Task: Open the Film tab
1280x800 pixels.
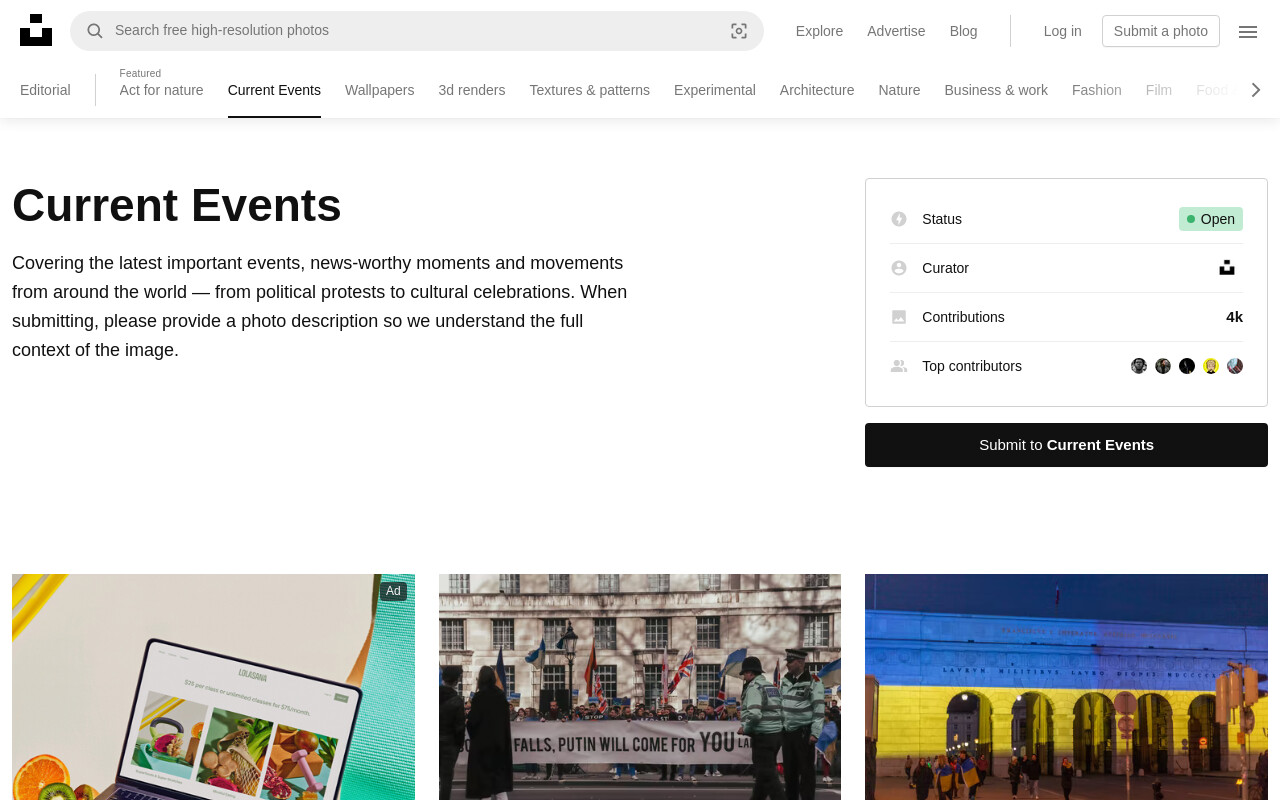Action: coord(1158,90)
